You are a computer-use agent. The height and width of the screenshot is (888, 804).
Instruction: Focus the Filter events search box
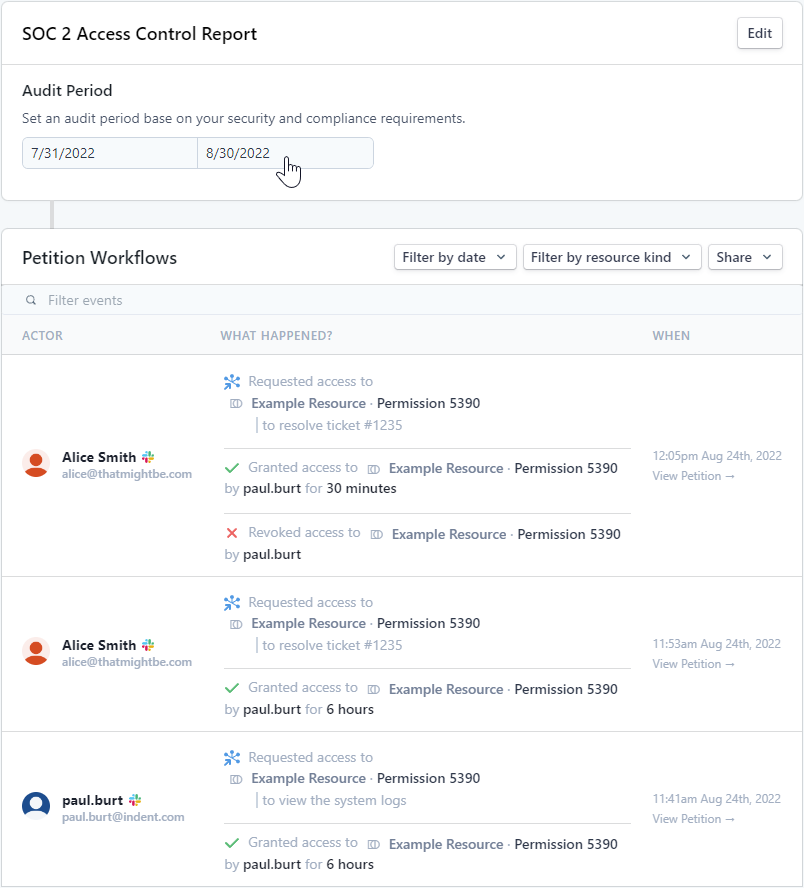[x=402, y=300]
